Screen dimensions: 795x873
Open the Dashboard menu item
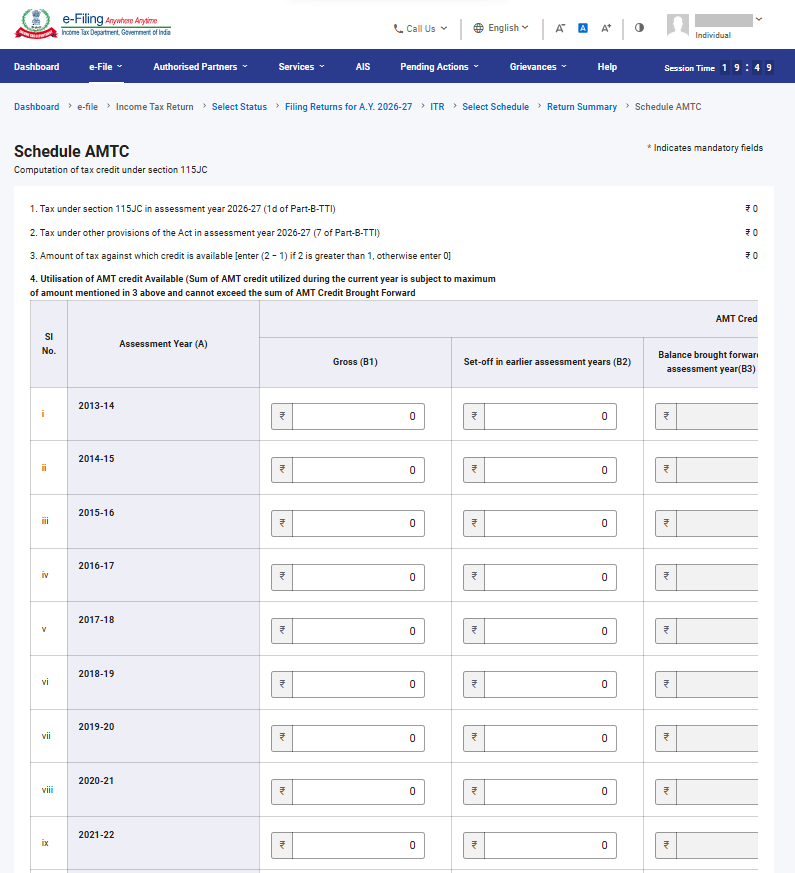tap(37, 67)
